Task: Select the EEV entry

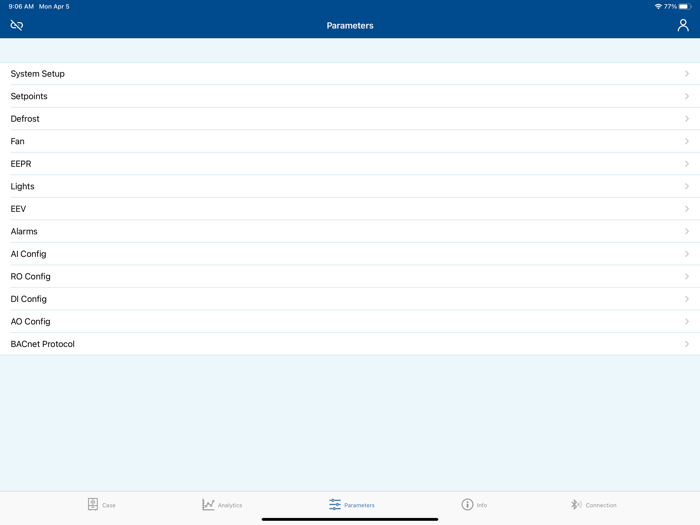Action: 350,209
